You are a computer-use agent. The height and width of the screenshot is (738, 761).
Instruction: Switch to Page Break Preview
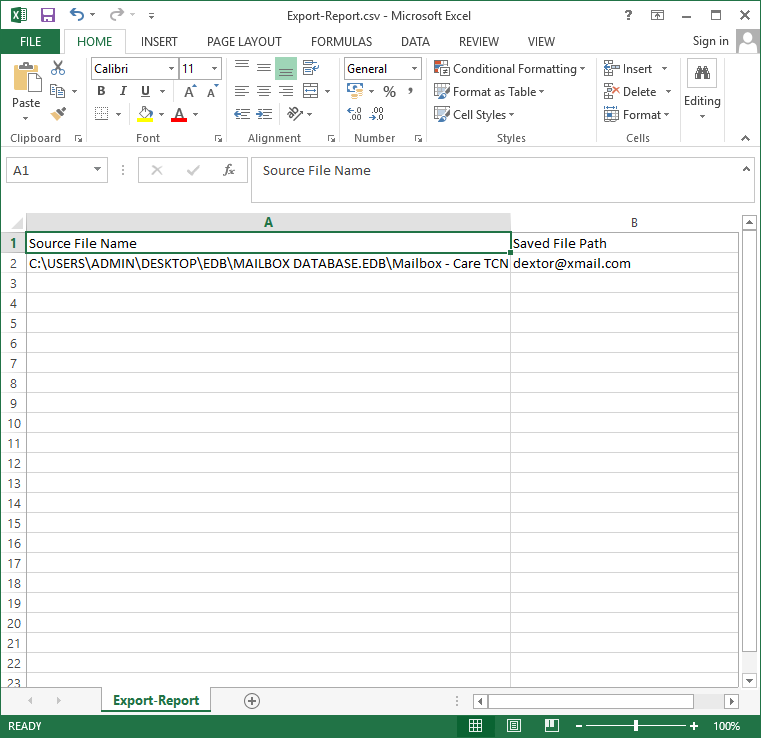pyautogui.click(x=552, y=726)
